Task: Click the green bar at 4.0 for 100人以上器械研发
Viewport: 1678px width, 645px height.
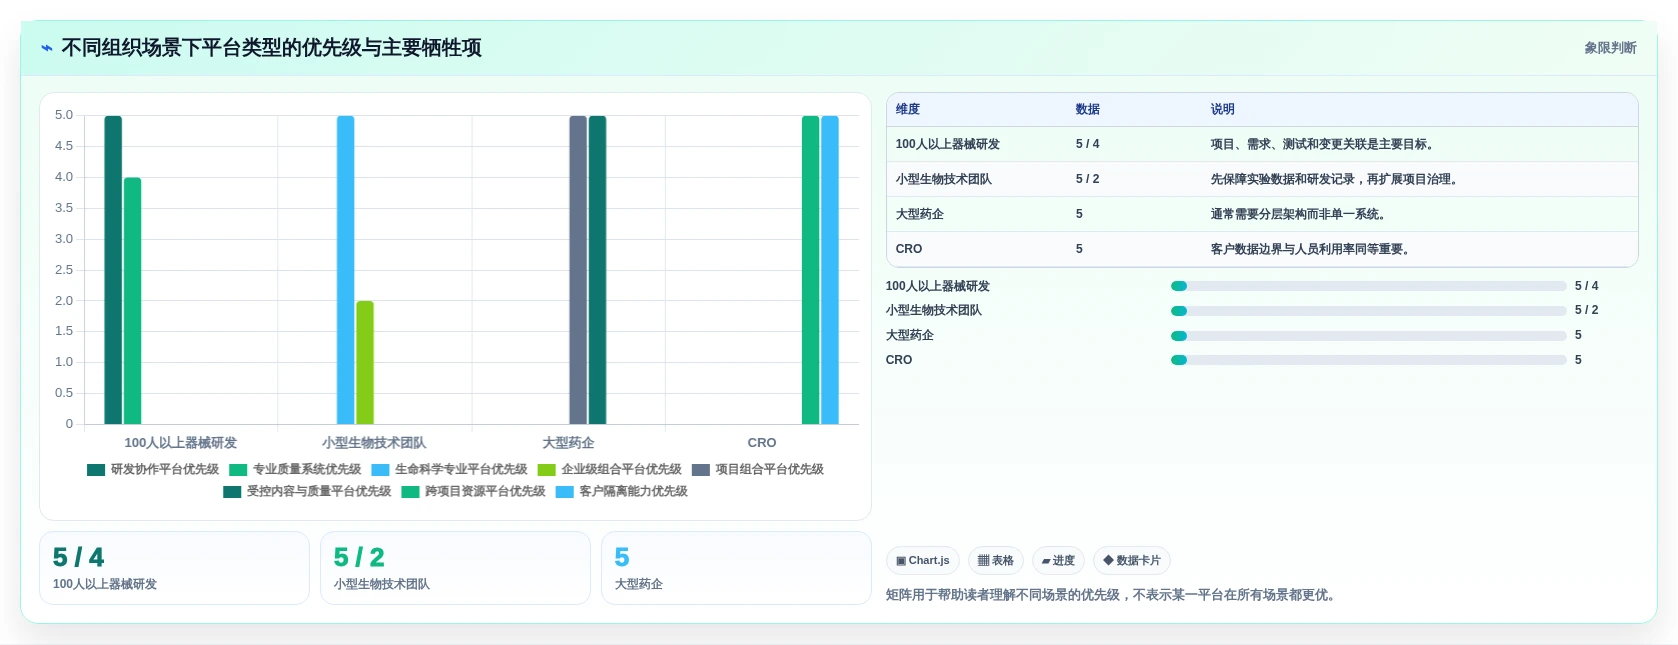Action: [132, 301]
